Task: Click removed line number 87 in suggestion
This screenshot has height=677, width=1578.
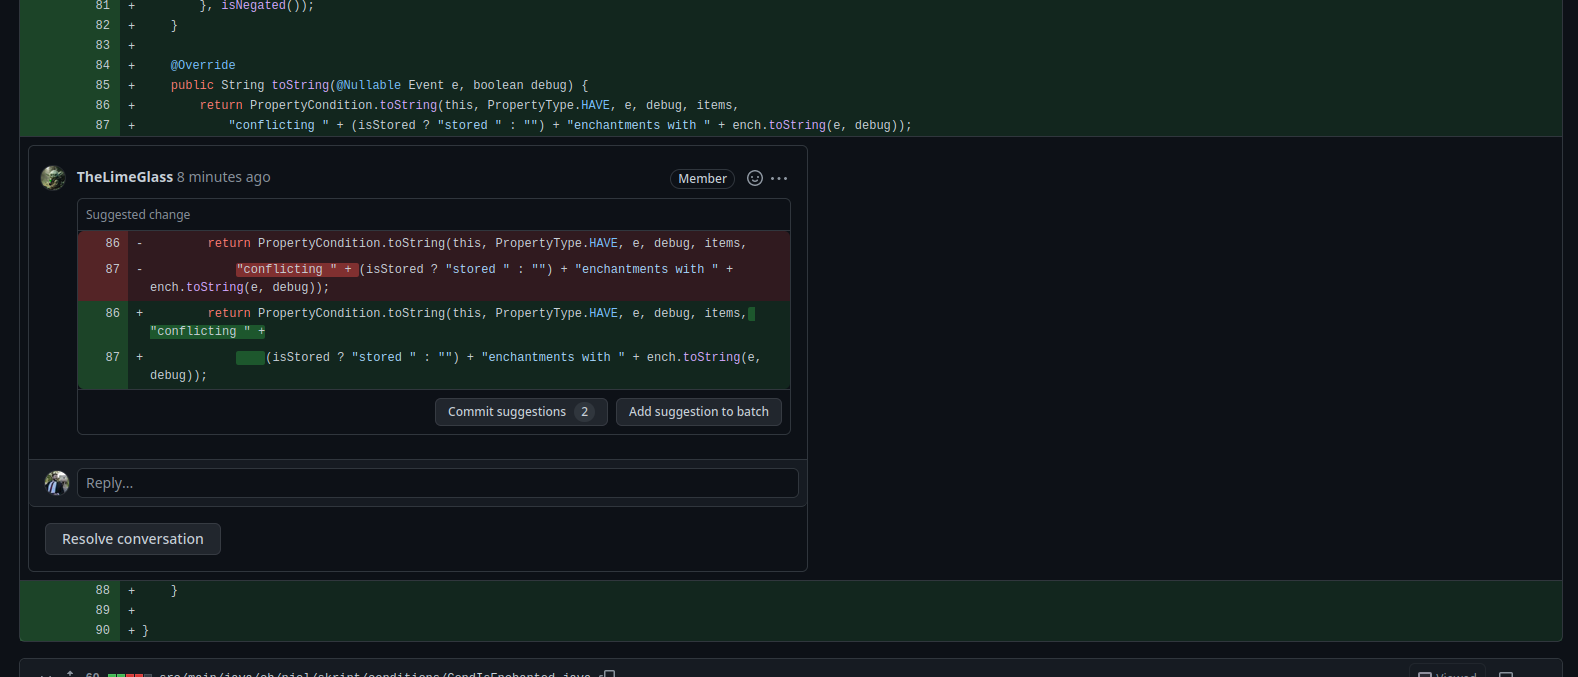Action: click(113, 269)
